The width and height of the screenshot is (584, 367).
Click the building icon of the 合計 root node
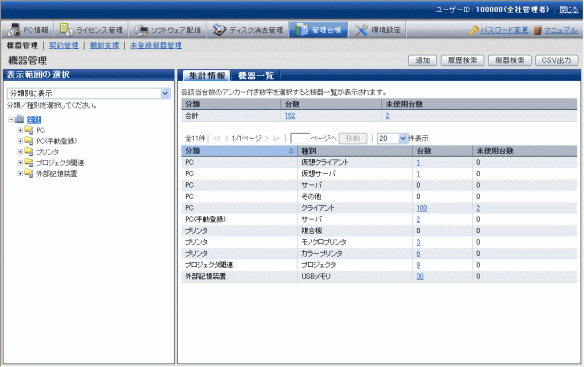click(x=19, y=120)
